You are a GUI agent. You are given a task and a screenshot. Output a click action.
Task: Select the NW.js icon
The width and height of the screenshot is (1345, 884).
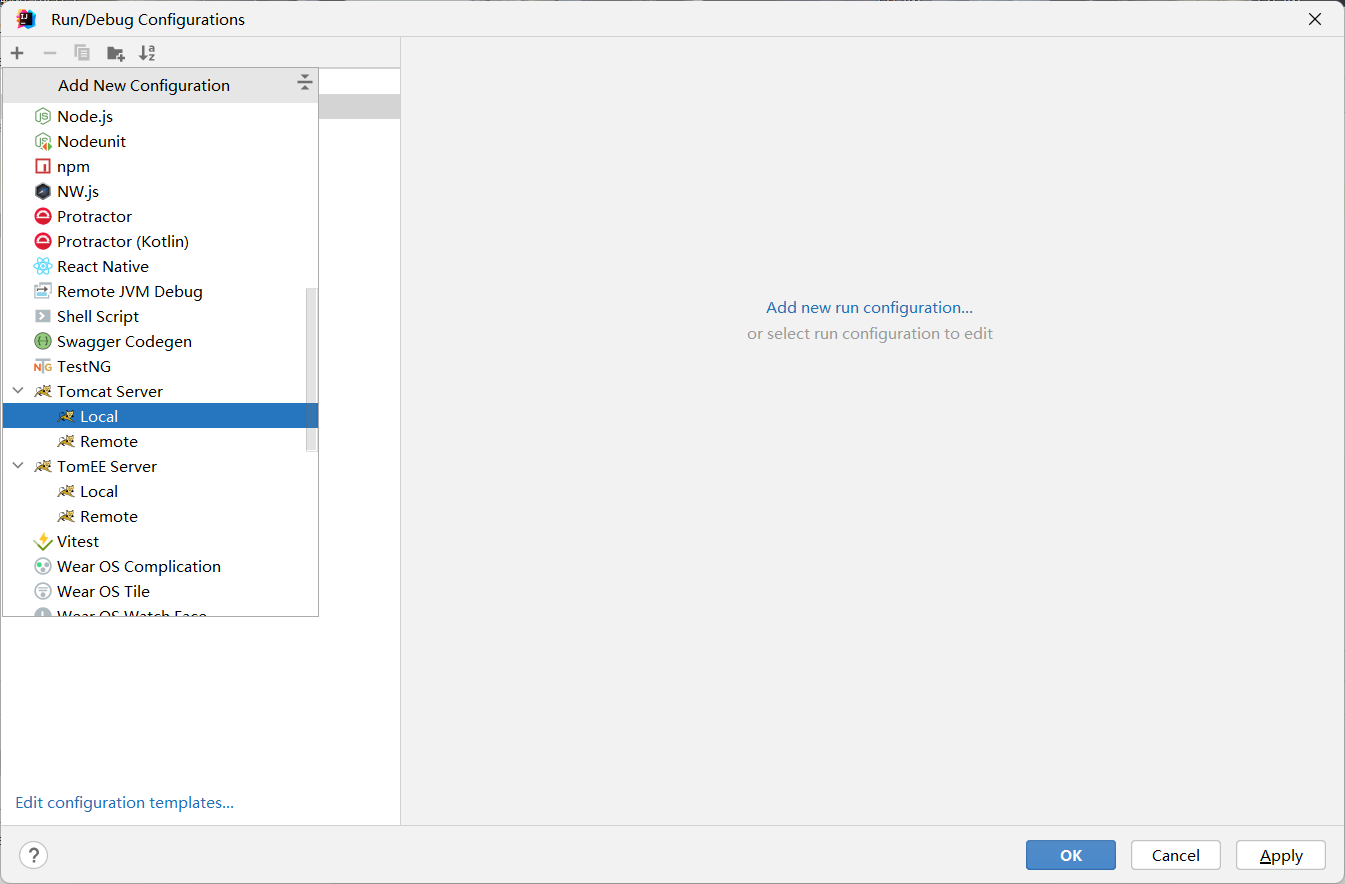point(43,191)
